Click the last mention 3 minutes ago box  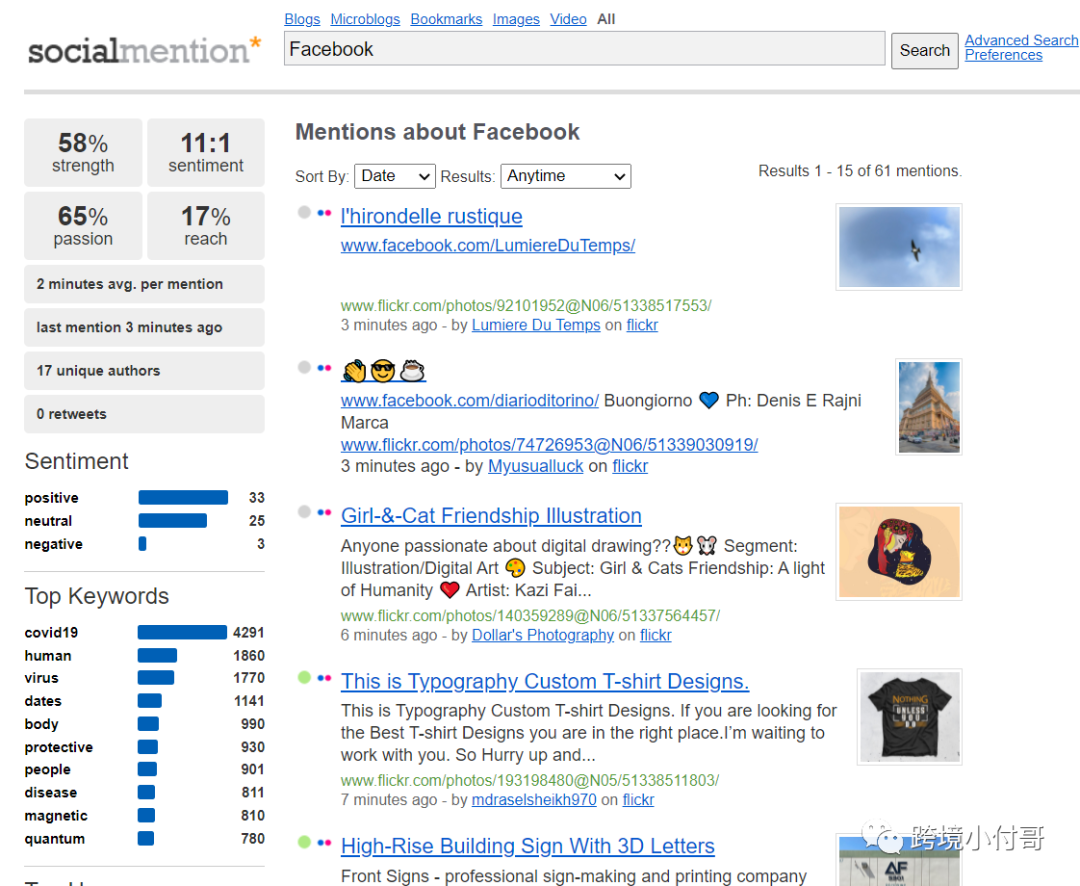(145, 327)
